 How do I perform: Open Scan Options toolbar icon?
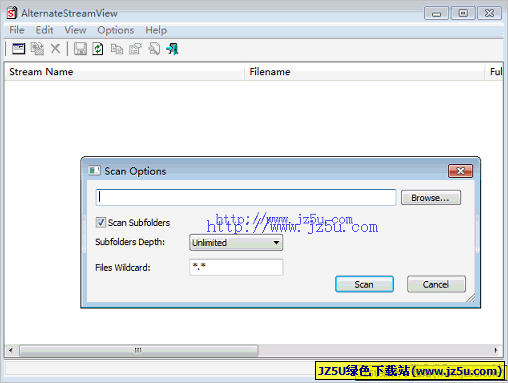click(x=18, y=49)
